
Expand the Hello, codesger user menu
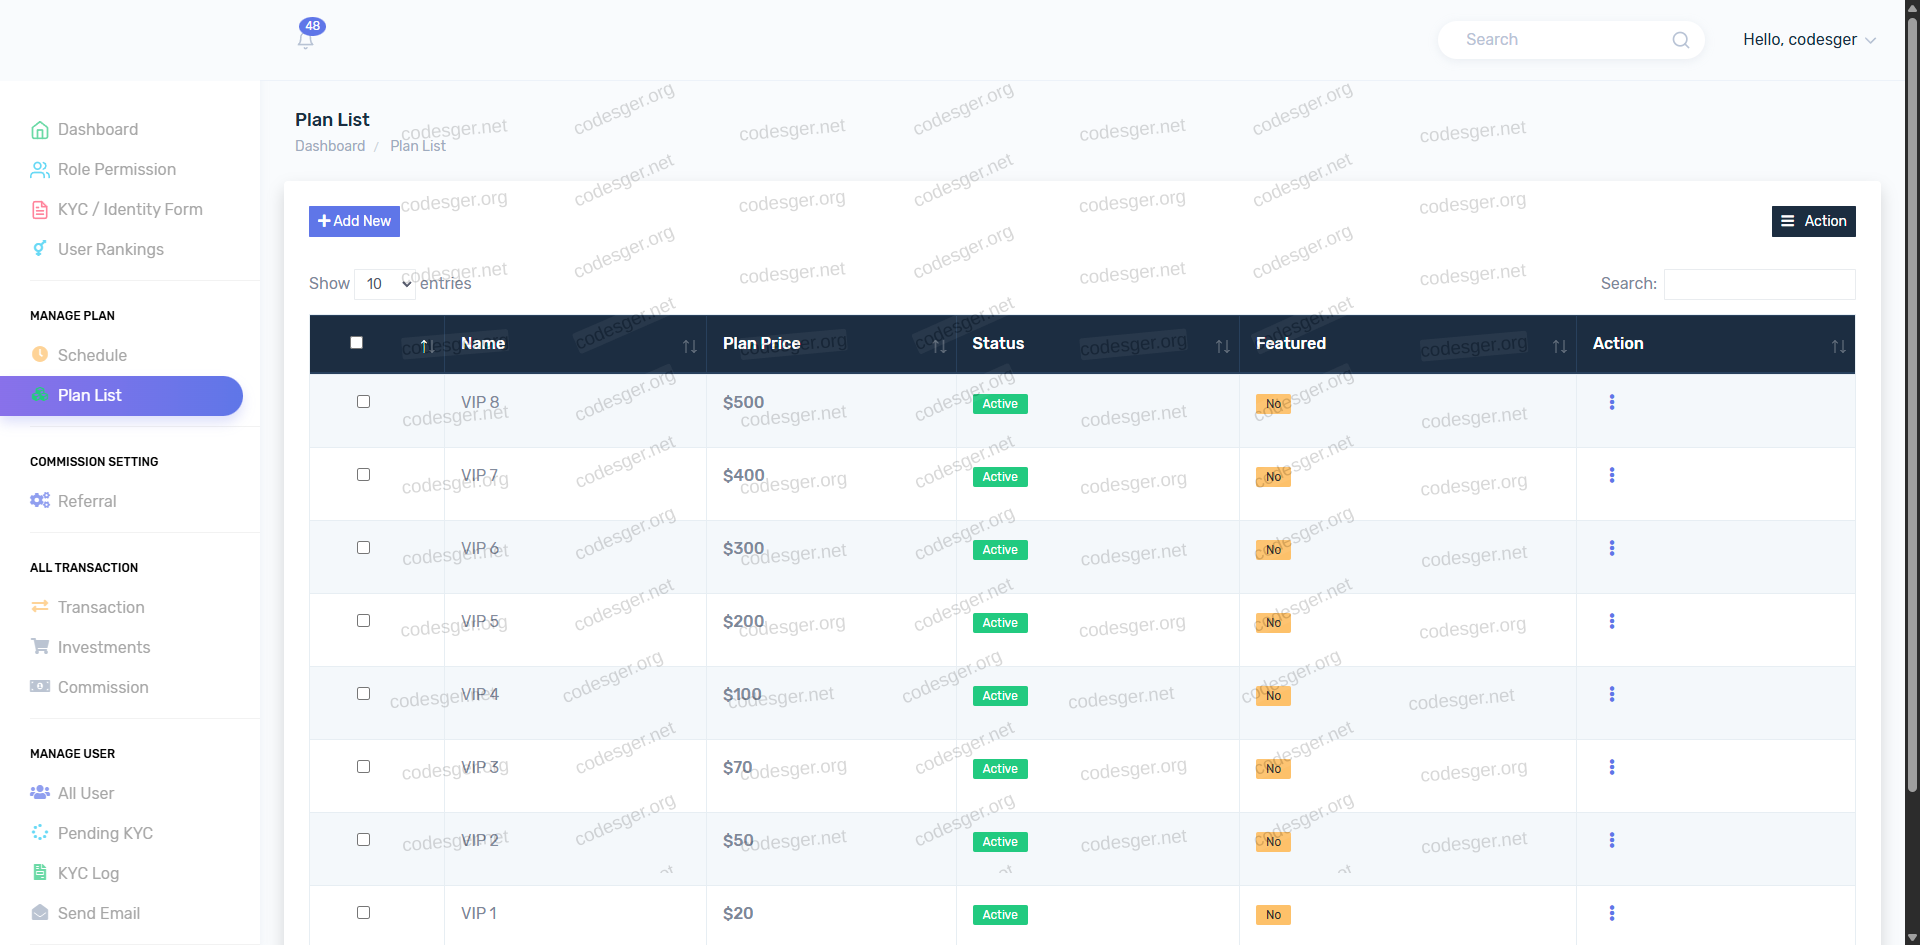[x=1808, y=40]
